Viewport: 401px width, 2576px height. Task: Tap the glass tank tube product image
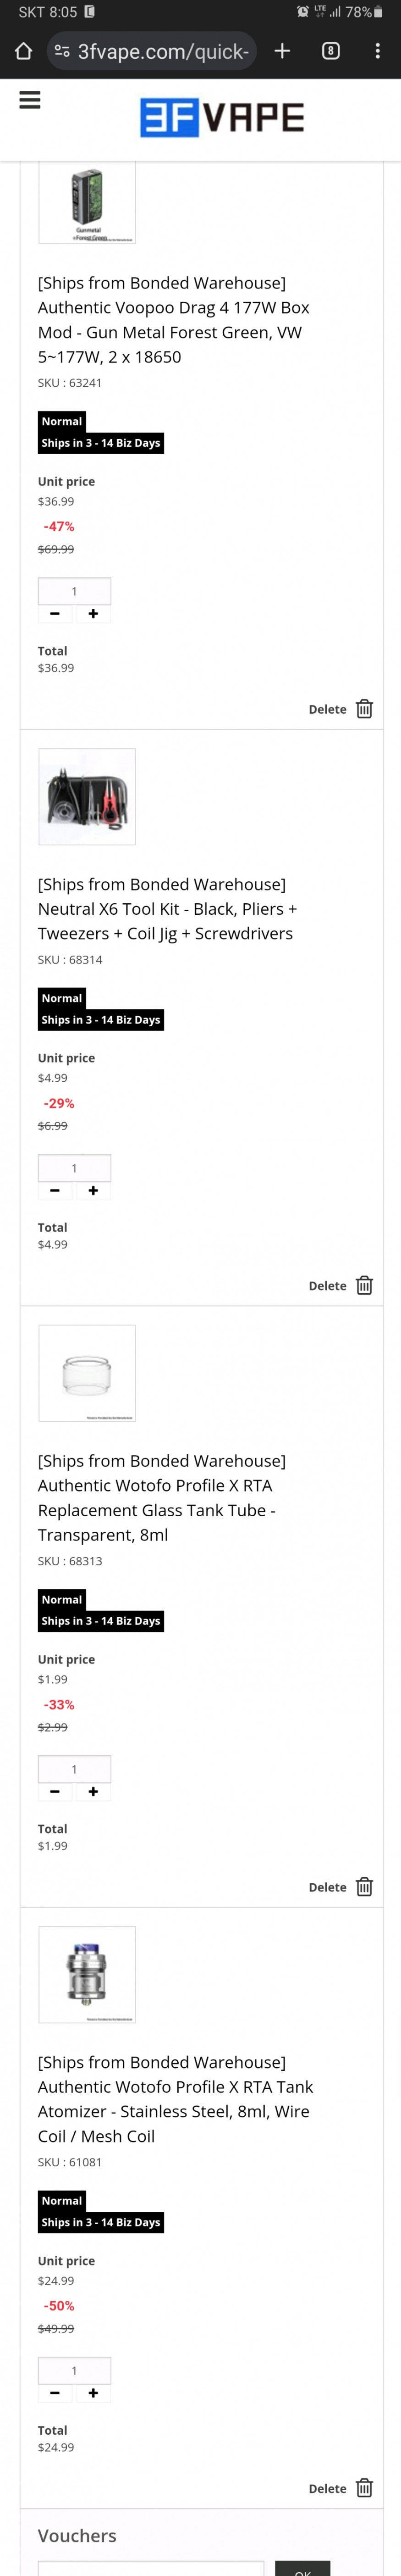coord(87,1373)
